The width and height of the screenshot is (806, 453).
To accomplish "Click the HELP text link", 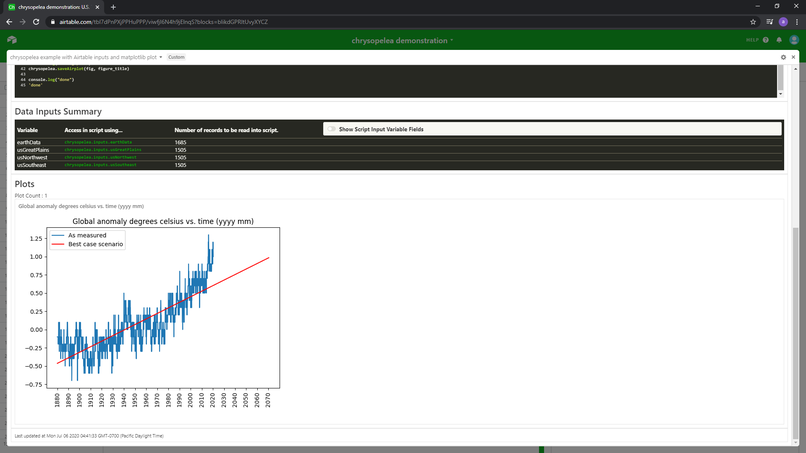I will (752, 40).
